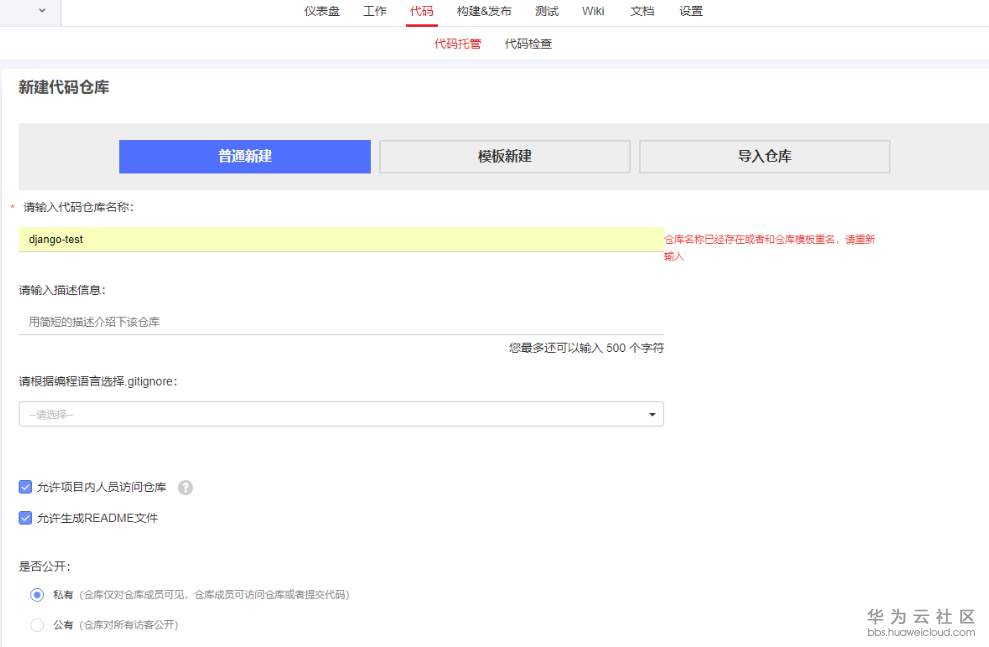
Task: Go to the 工作 section
Action: coord(374,11)
